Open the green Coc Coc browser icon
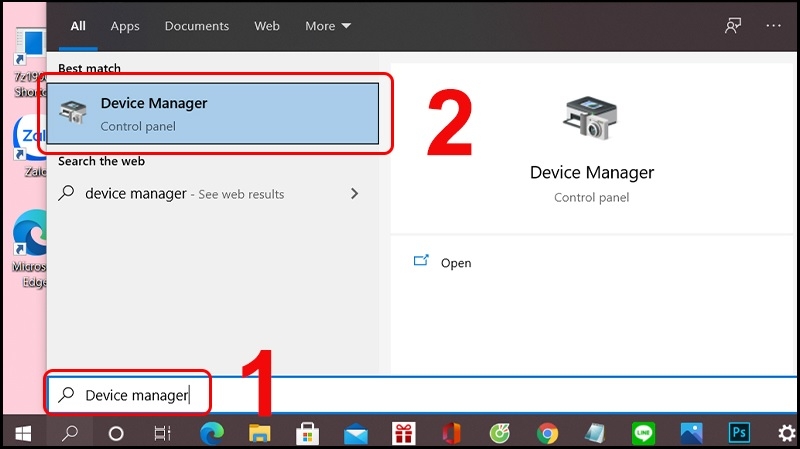Screen dimensions: 800x449 click(499, 434)
